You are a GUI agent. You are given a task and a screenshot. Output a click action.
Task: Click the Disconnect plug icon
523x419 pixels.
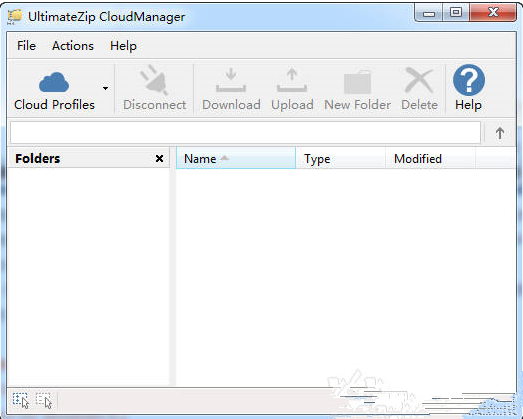154,80
